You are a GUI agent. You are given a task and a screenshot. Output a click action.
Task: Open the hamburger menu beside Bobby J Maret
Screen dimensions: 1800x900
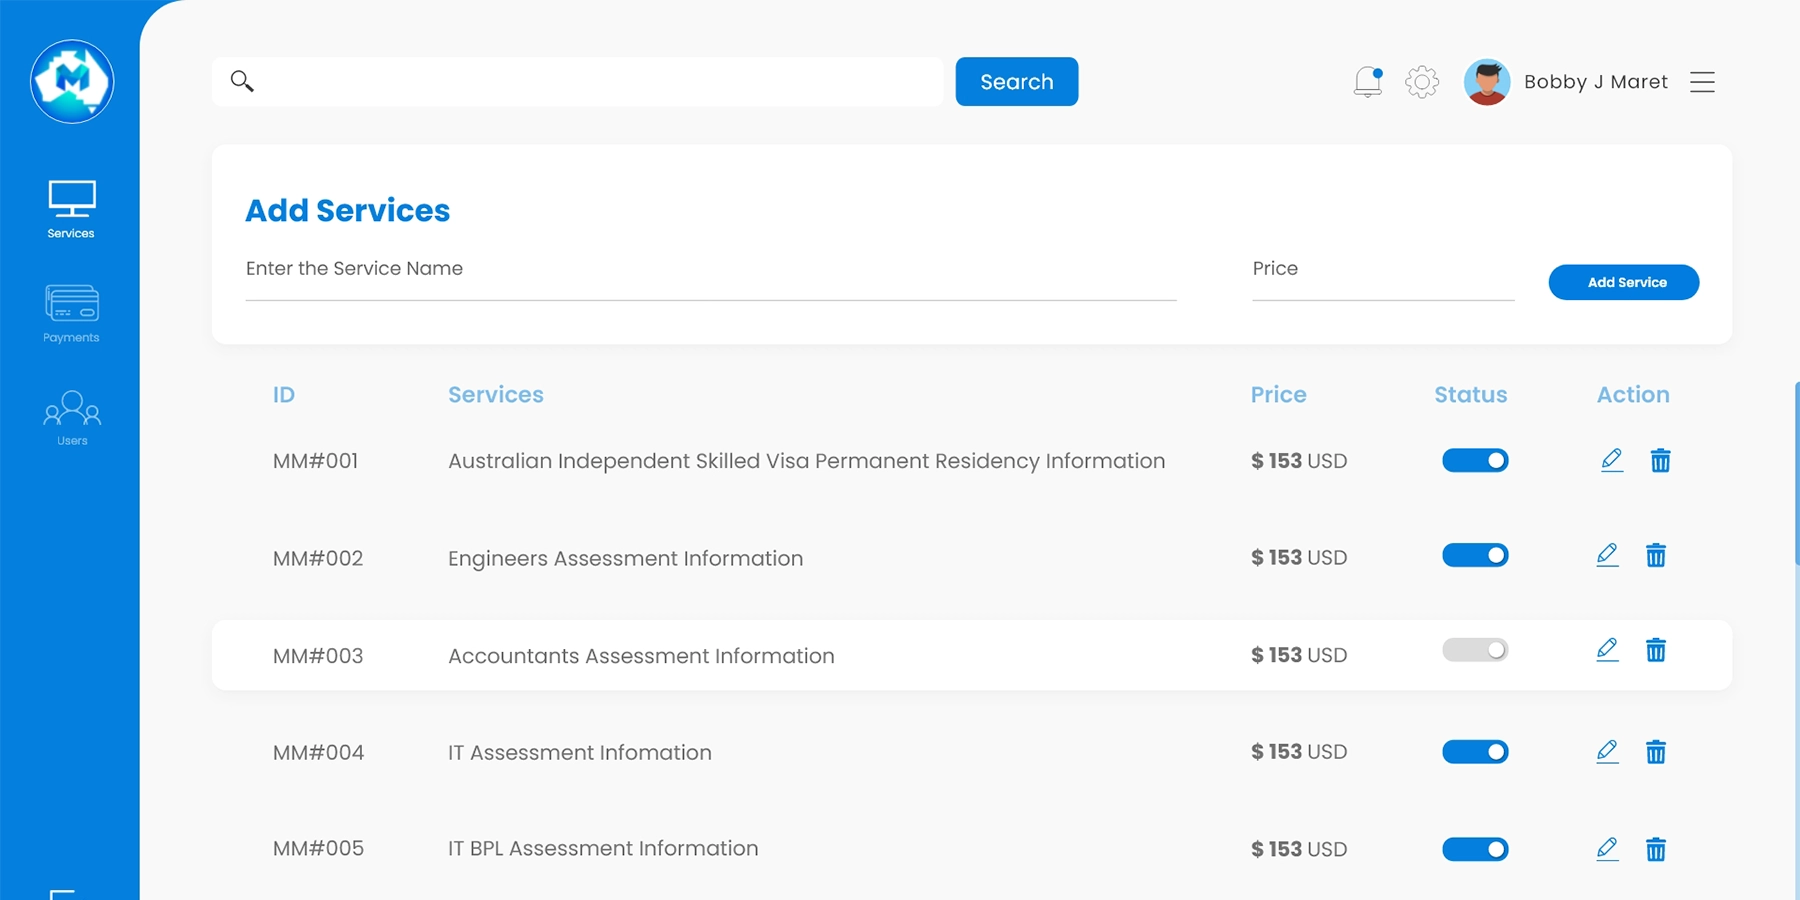(x=1702, y=82)
